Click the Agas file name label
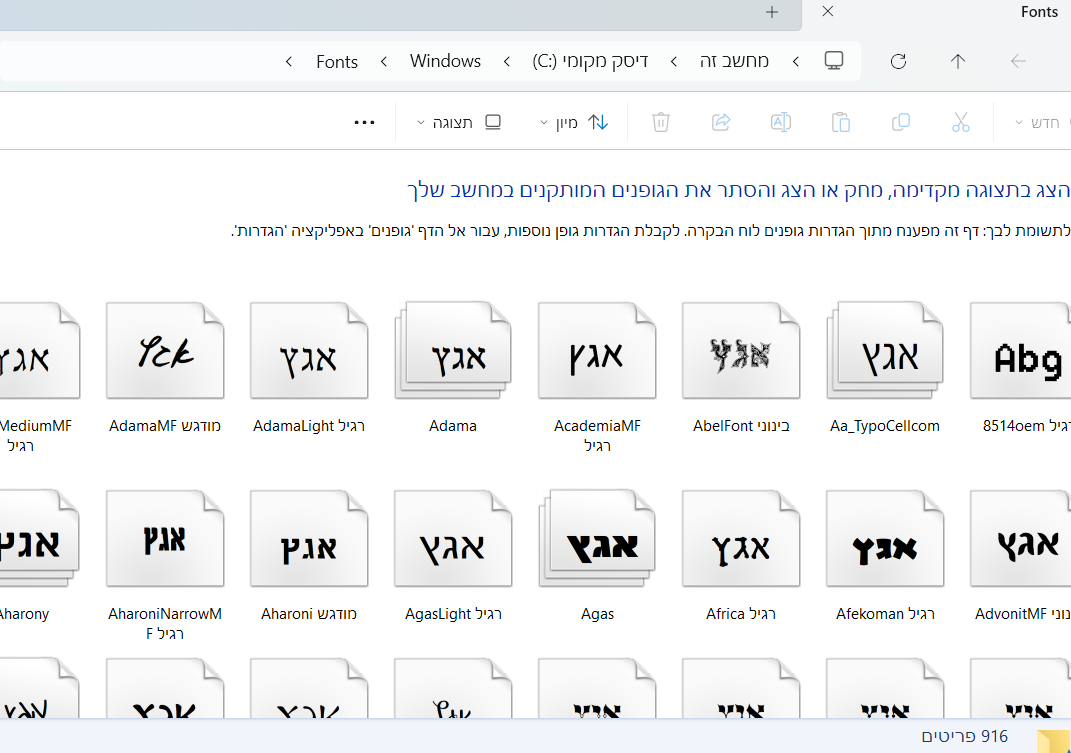 (x=598, y=614)
